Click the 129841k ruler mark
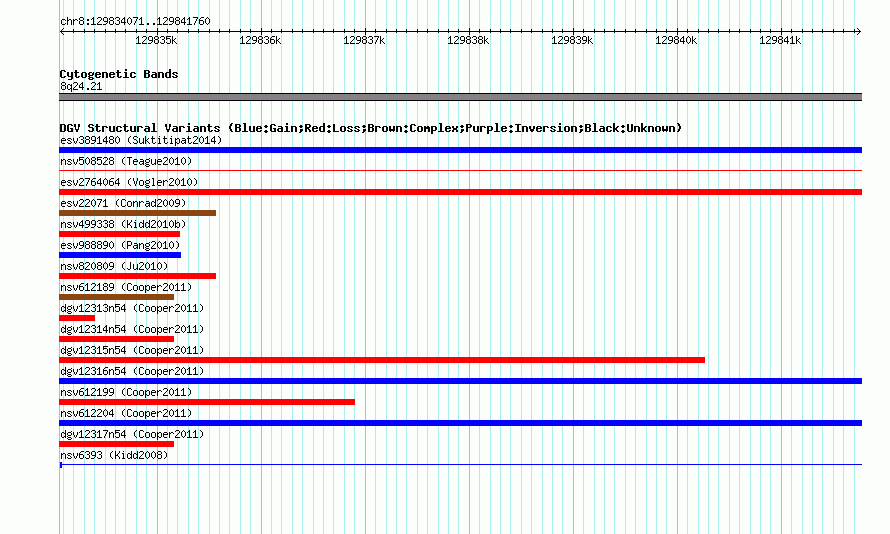Image resolution: width=890 pixels, height=534 pixels. [x=780, y=40]
